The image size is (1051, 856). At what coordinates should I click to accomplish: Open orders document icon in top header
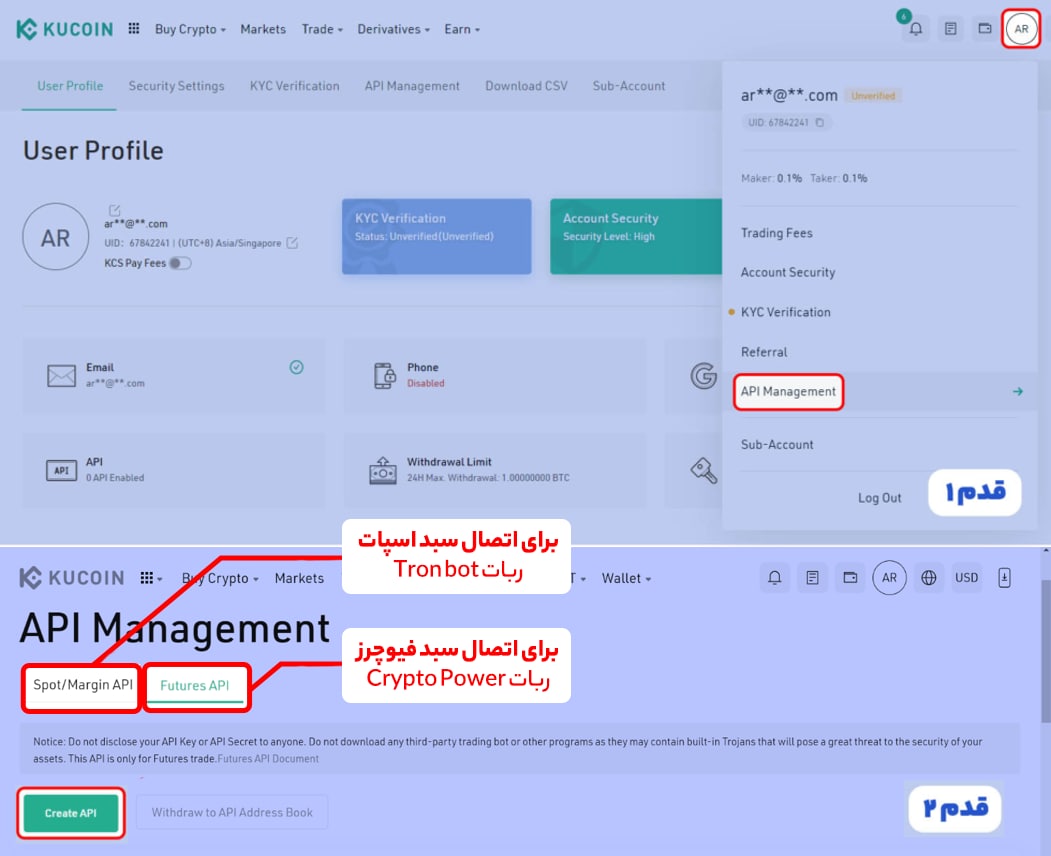tap(950, 29)
